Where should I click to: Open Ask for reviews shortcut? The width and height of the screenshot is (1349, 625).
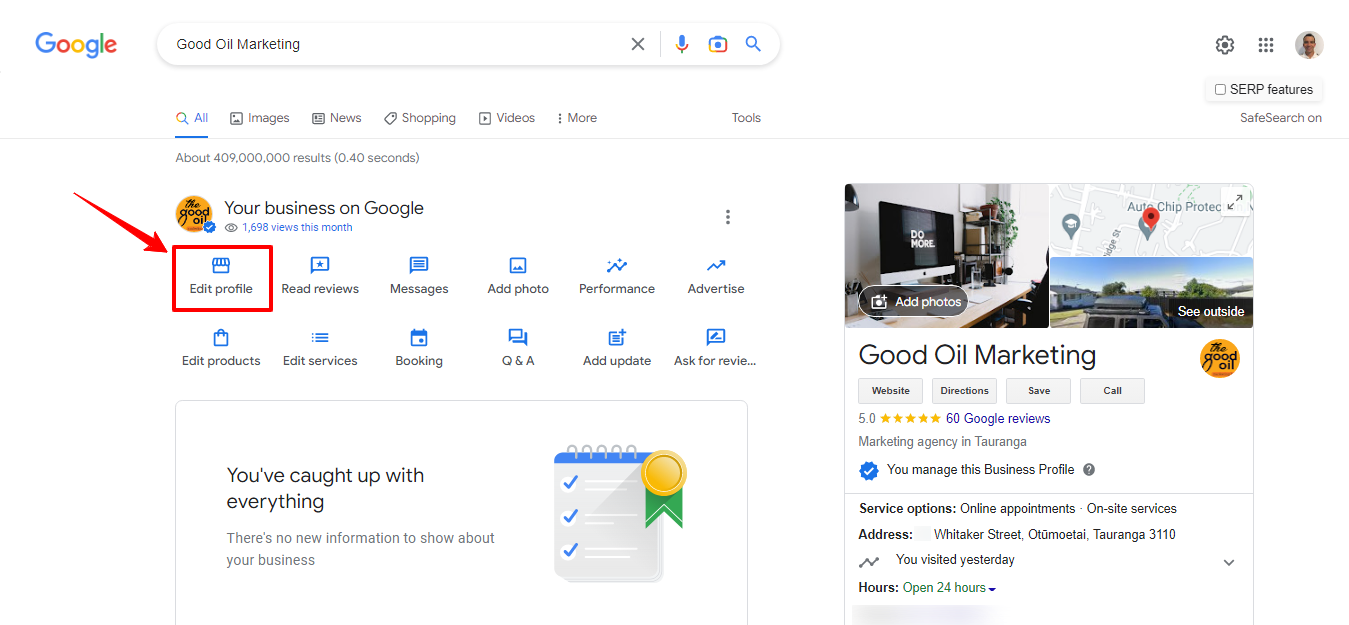pyautogui.click(x=716, y=348)
